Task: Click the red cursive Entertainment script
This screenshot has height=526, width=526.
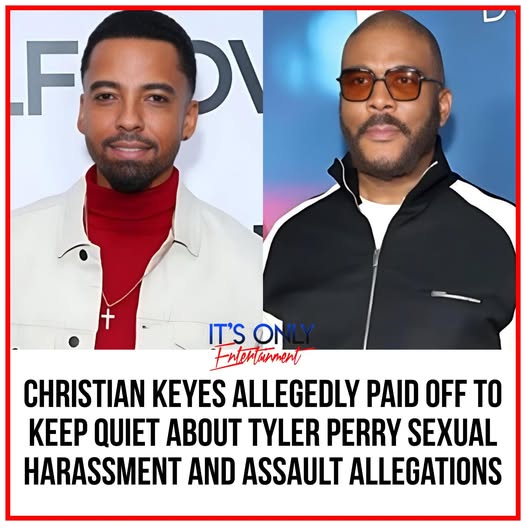Action: click(259, 358)
